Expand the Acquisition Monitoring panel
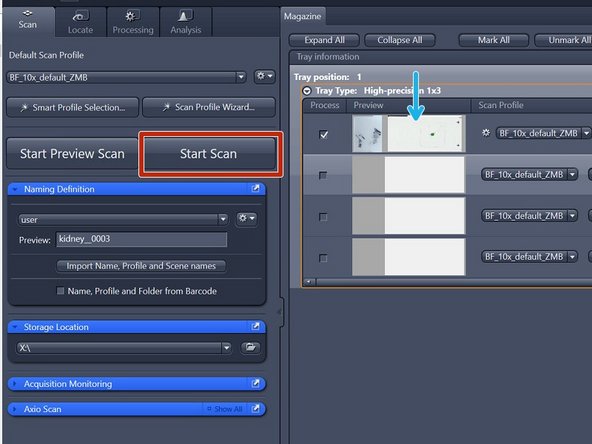The height and width of the screenshot is (444, 592). coord(15,384)
